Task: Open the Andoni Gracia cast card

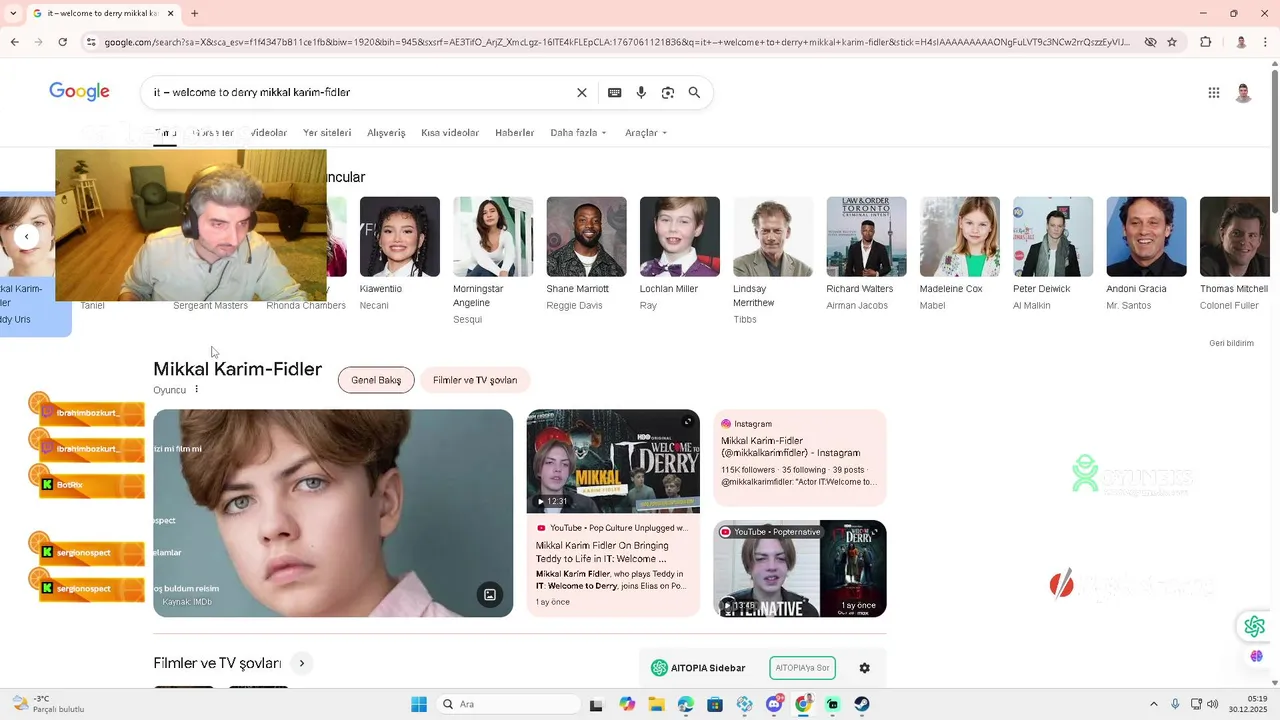Action: tap(1147, 254)
